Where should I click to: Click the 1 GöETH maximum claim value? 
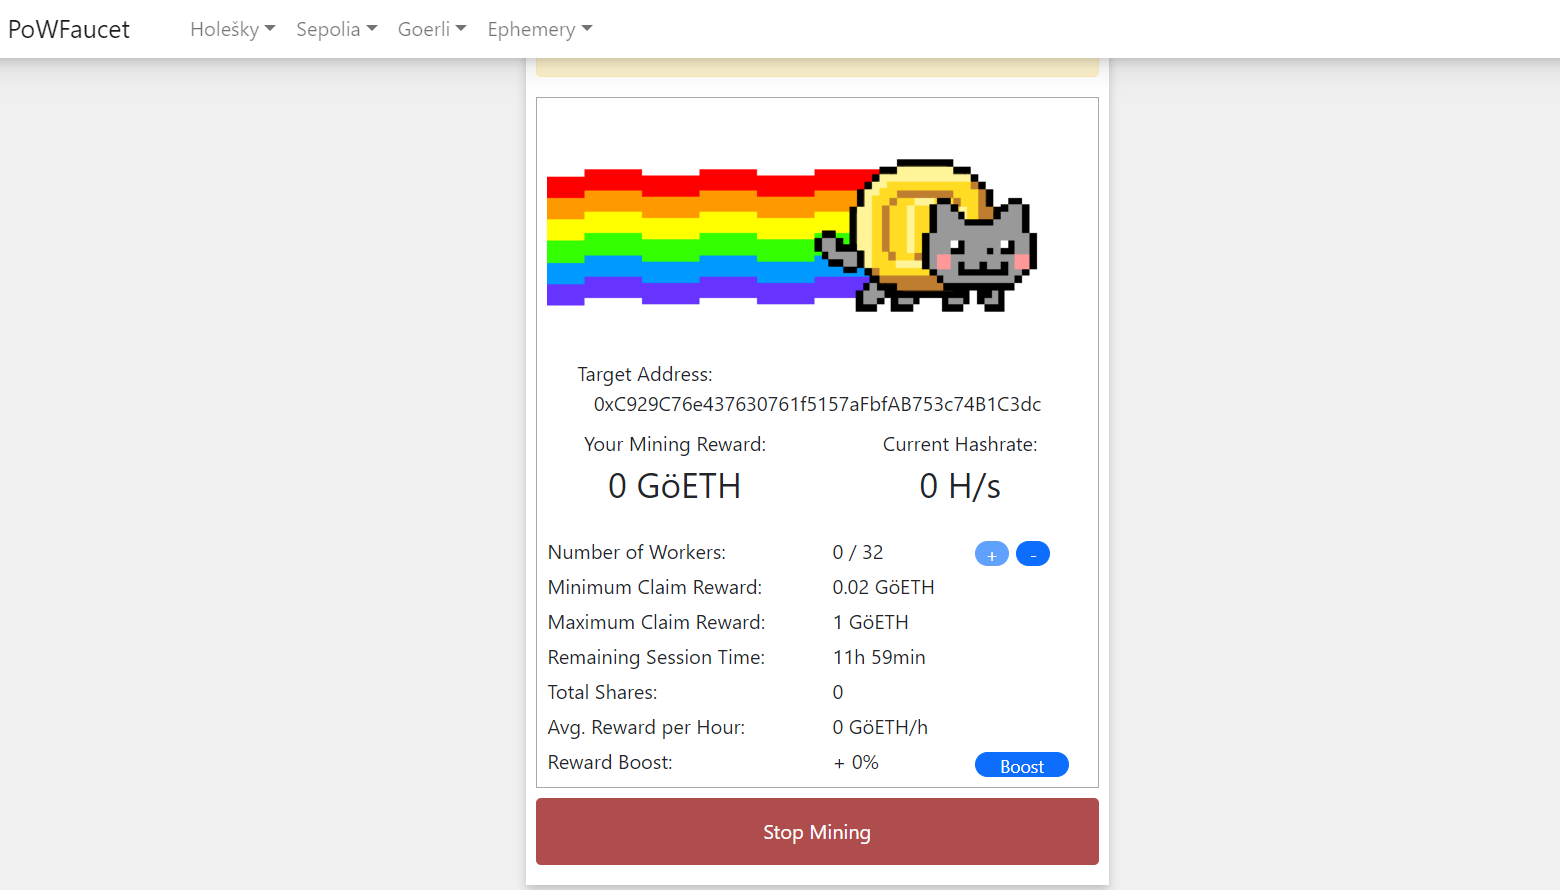coord(871,622)
